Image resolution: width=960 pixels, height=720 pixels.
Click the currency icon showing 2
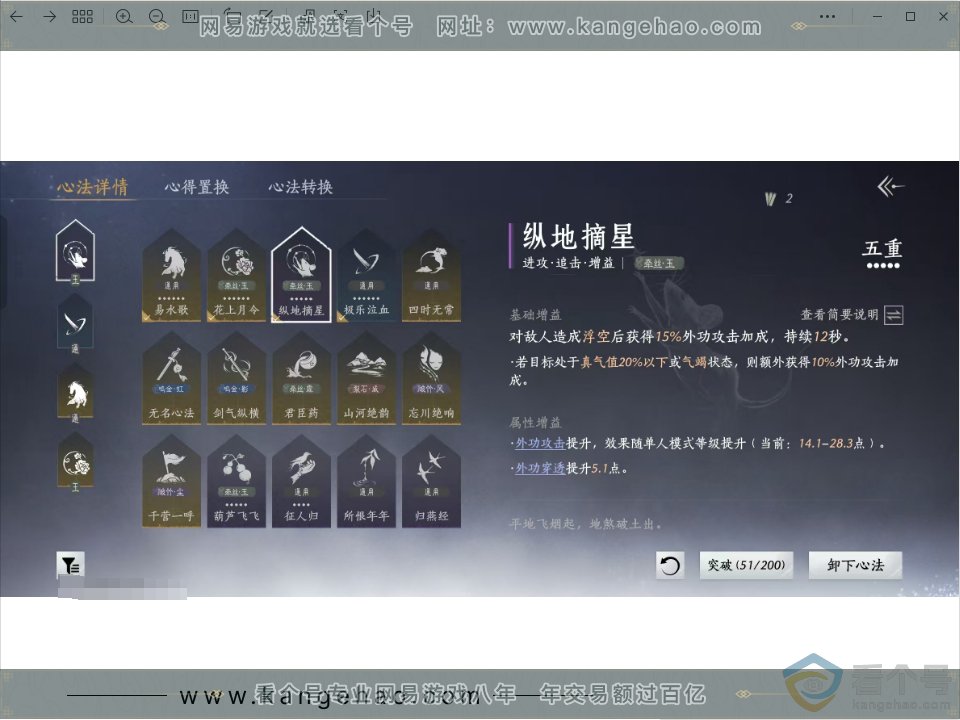pyautogui.click(x=771, y=199)
